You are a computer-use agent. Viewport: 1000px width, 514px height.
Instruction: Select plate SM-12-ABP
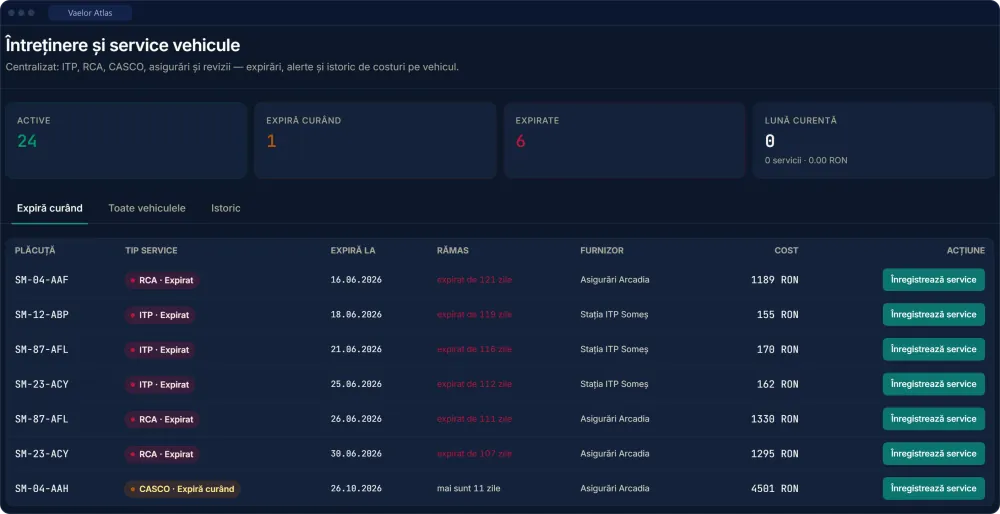pyautogui.click(x=41, y=314)
